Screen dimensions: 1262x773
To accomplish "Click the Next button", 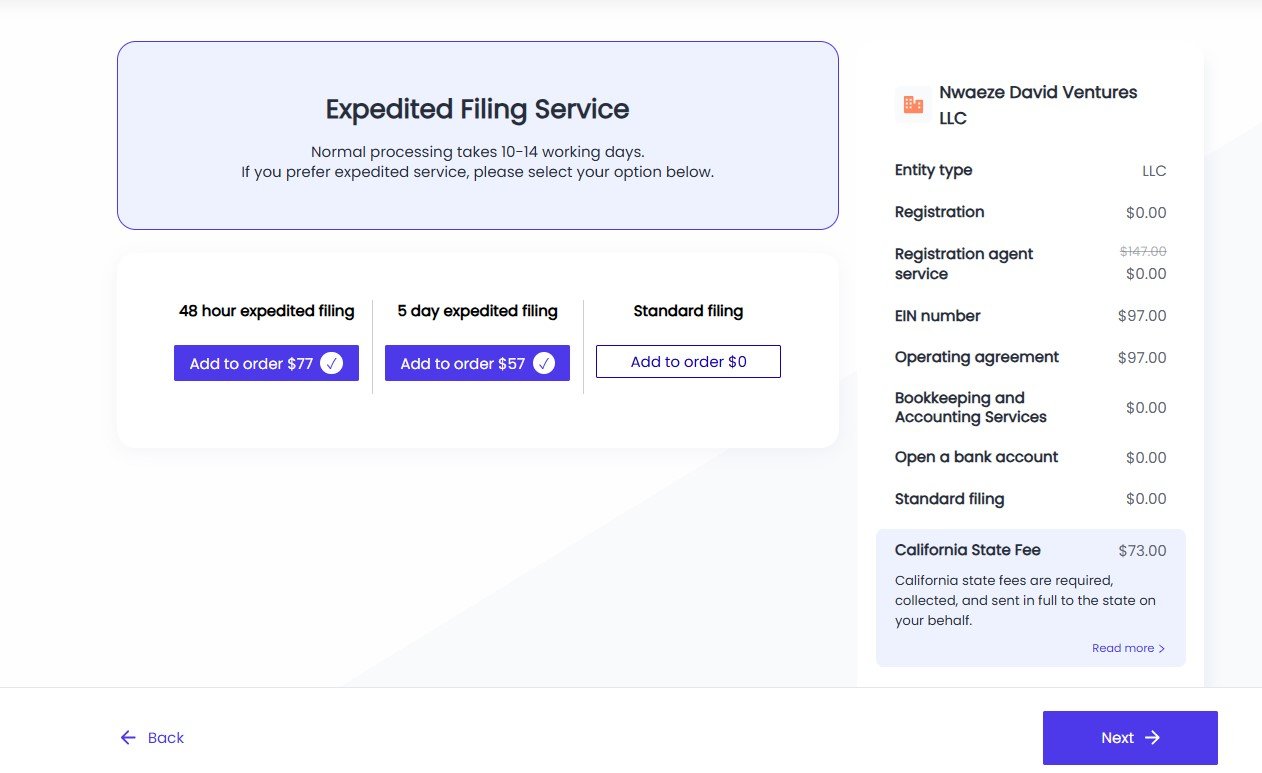I will click(x=1130, y=738).
